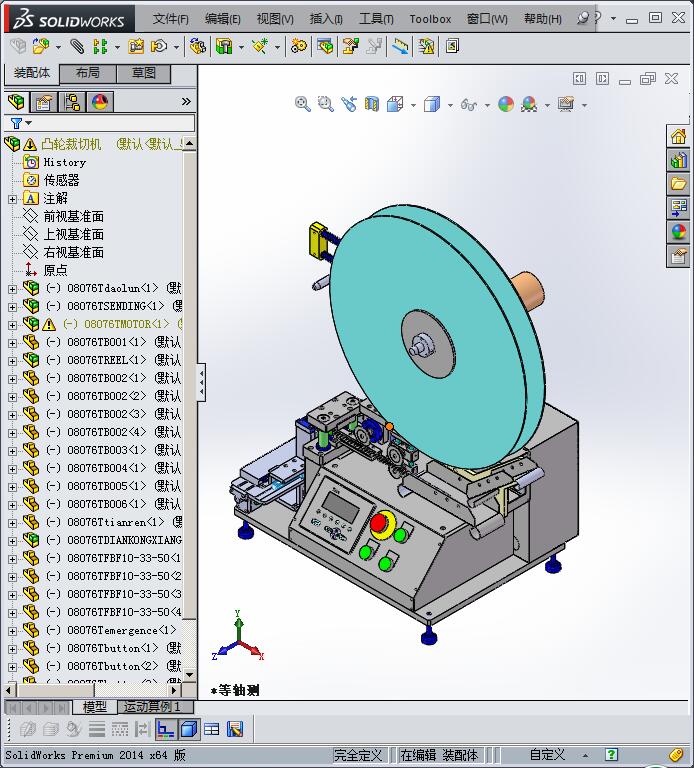Click the Bill of Materials icon

pyautogui.click(x=325, y=47)
